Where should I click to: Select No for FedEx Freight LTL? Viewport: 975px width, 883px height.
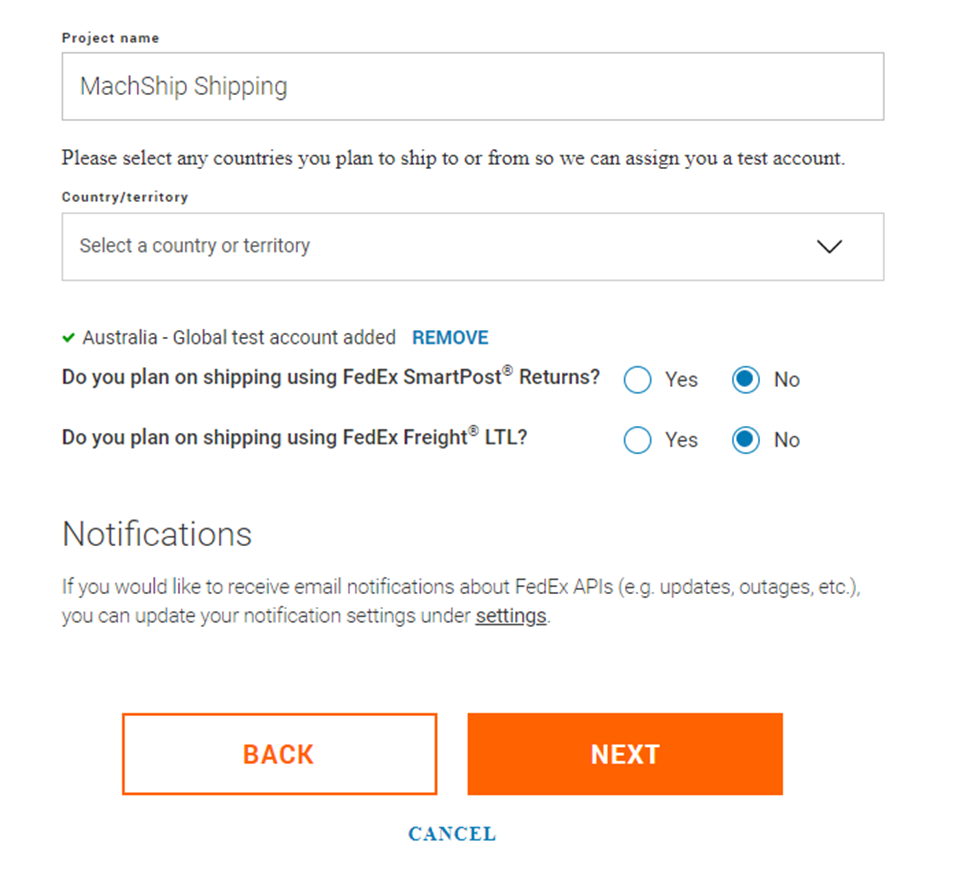pyautogui.click(x=746, y=440)
